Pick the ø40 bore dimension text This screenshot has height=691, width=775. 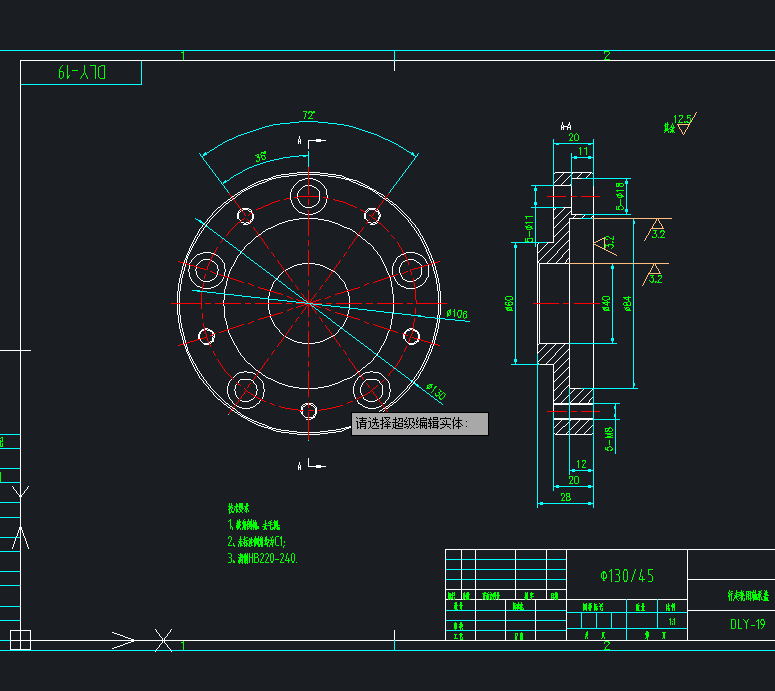tap(606, 303)
